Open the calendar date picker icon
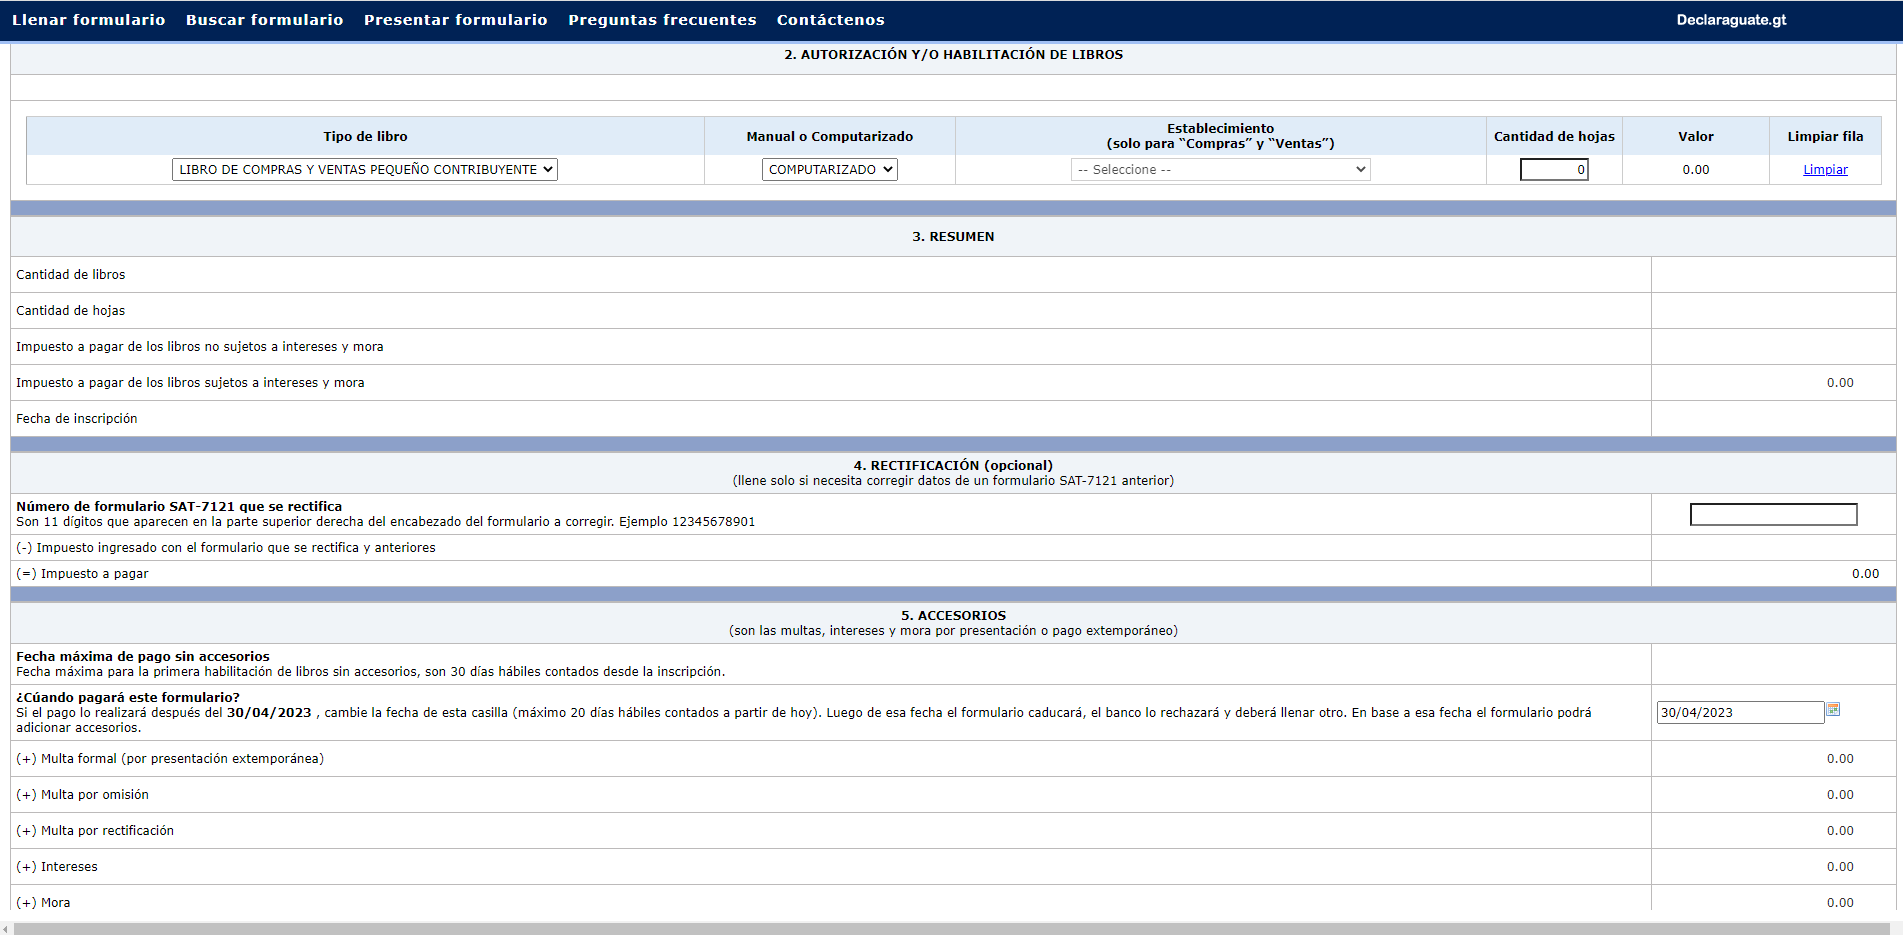1903x935 pixels. [1833, 710]
